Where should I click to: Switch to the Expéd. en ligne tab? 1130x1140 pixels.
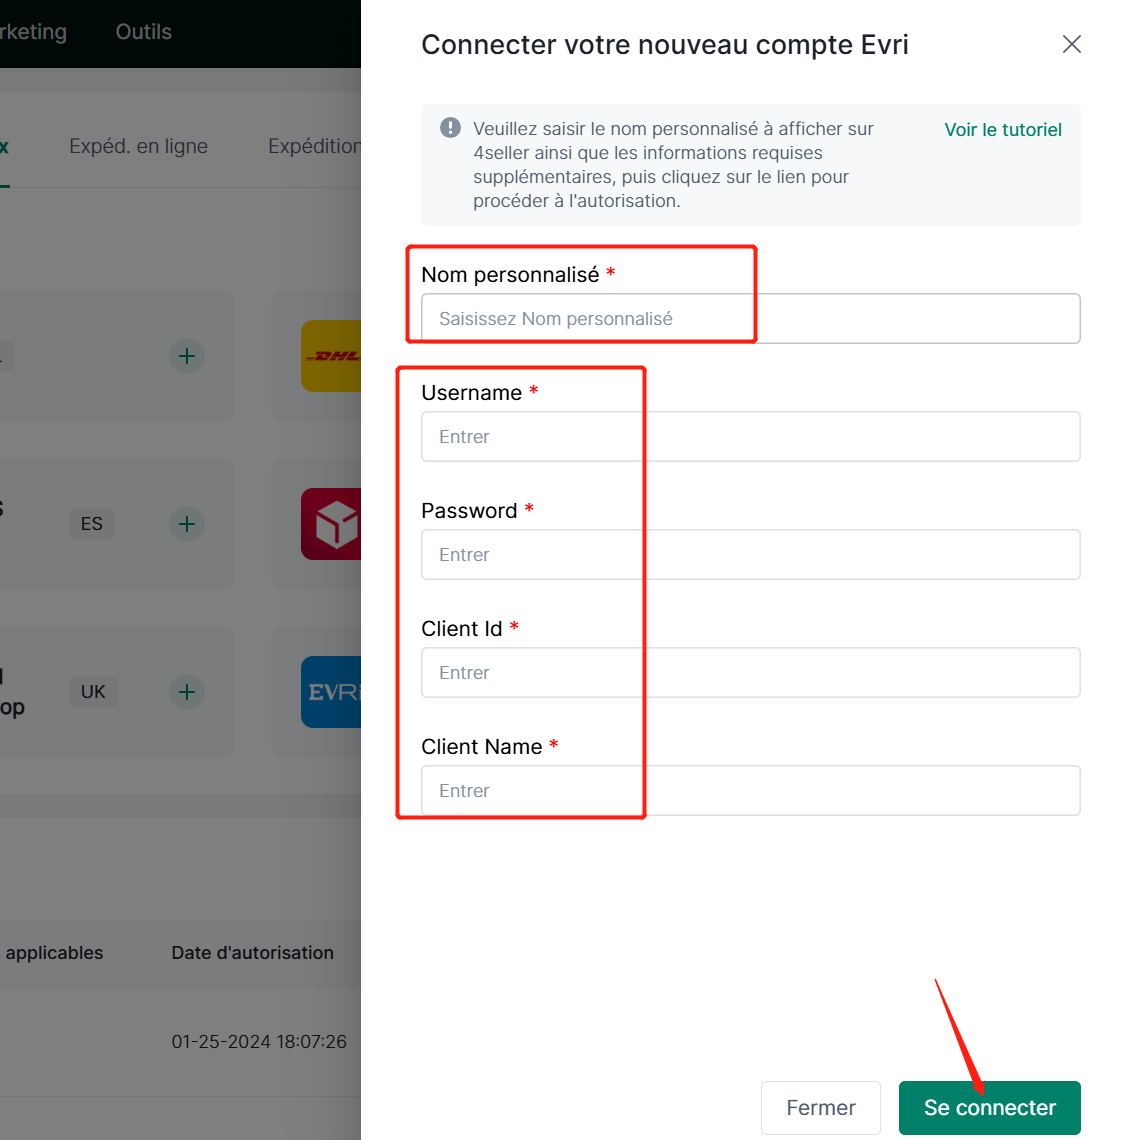(138, 146)
